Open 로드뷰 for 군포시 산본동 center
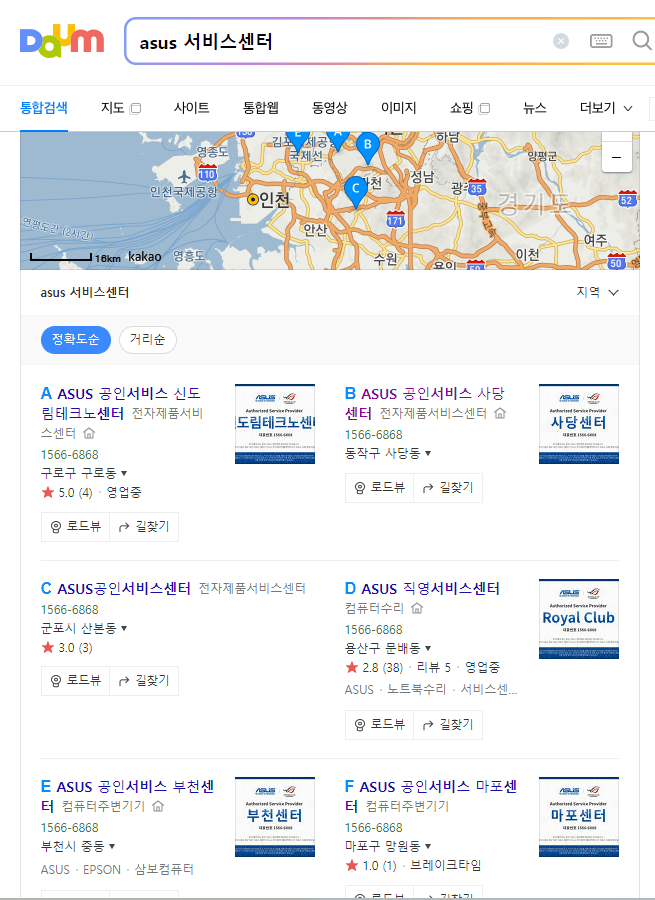Viewport: 655px width, 900px height. tap(75, 681)
